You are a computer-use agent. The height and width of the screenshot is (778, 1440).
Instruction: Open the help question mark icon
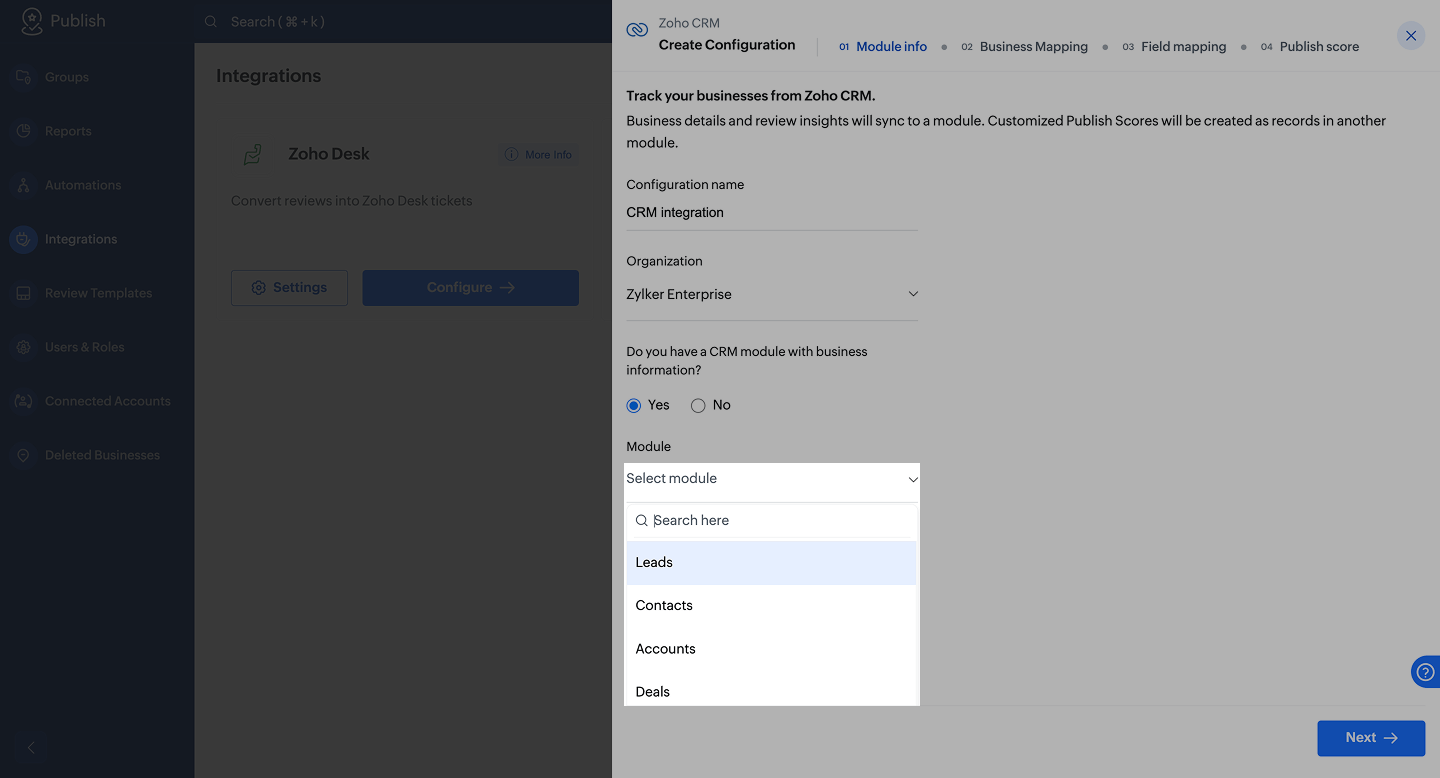pyautogui.click(x=1426, y=672)
